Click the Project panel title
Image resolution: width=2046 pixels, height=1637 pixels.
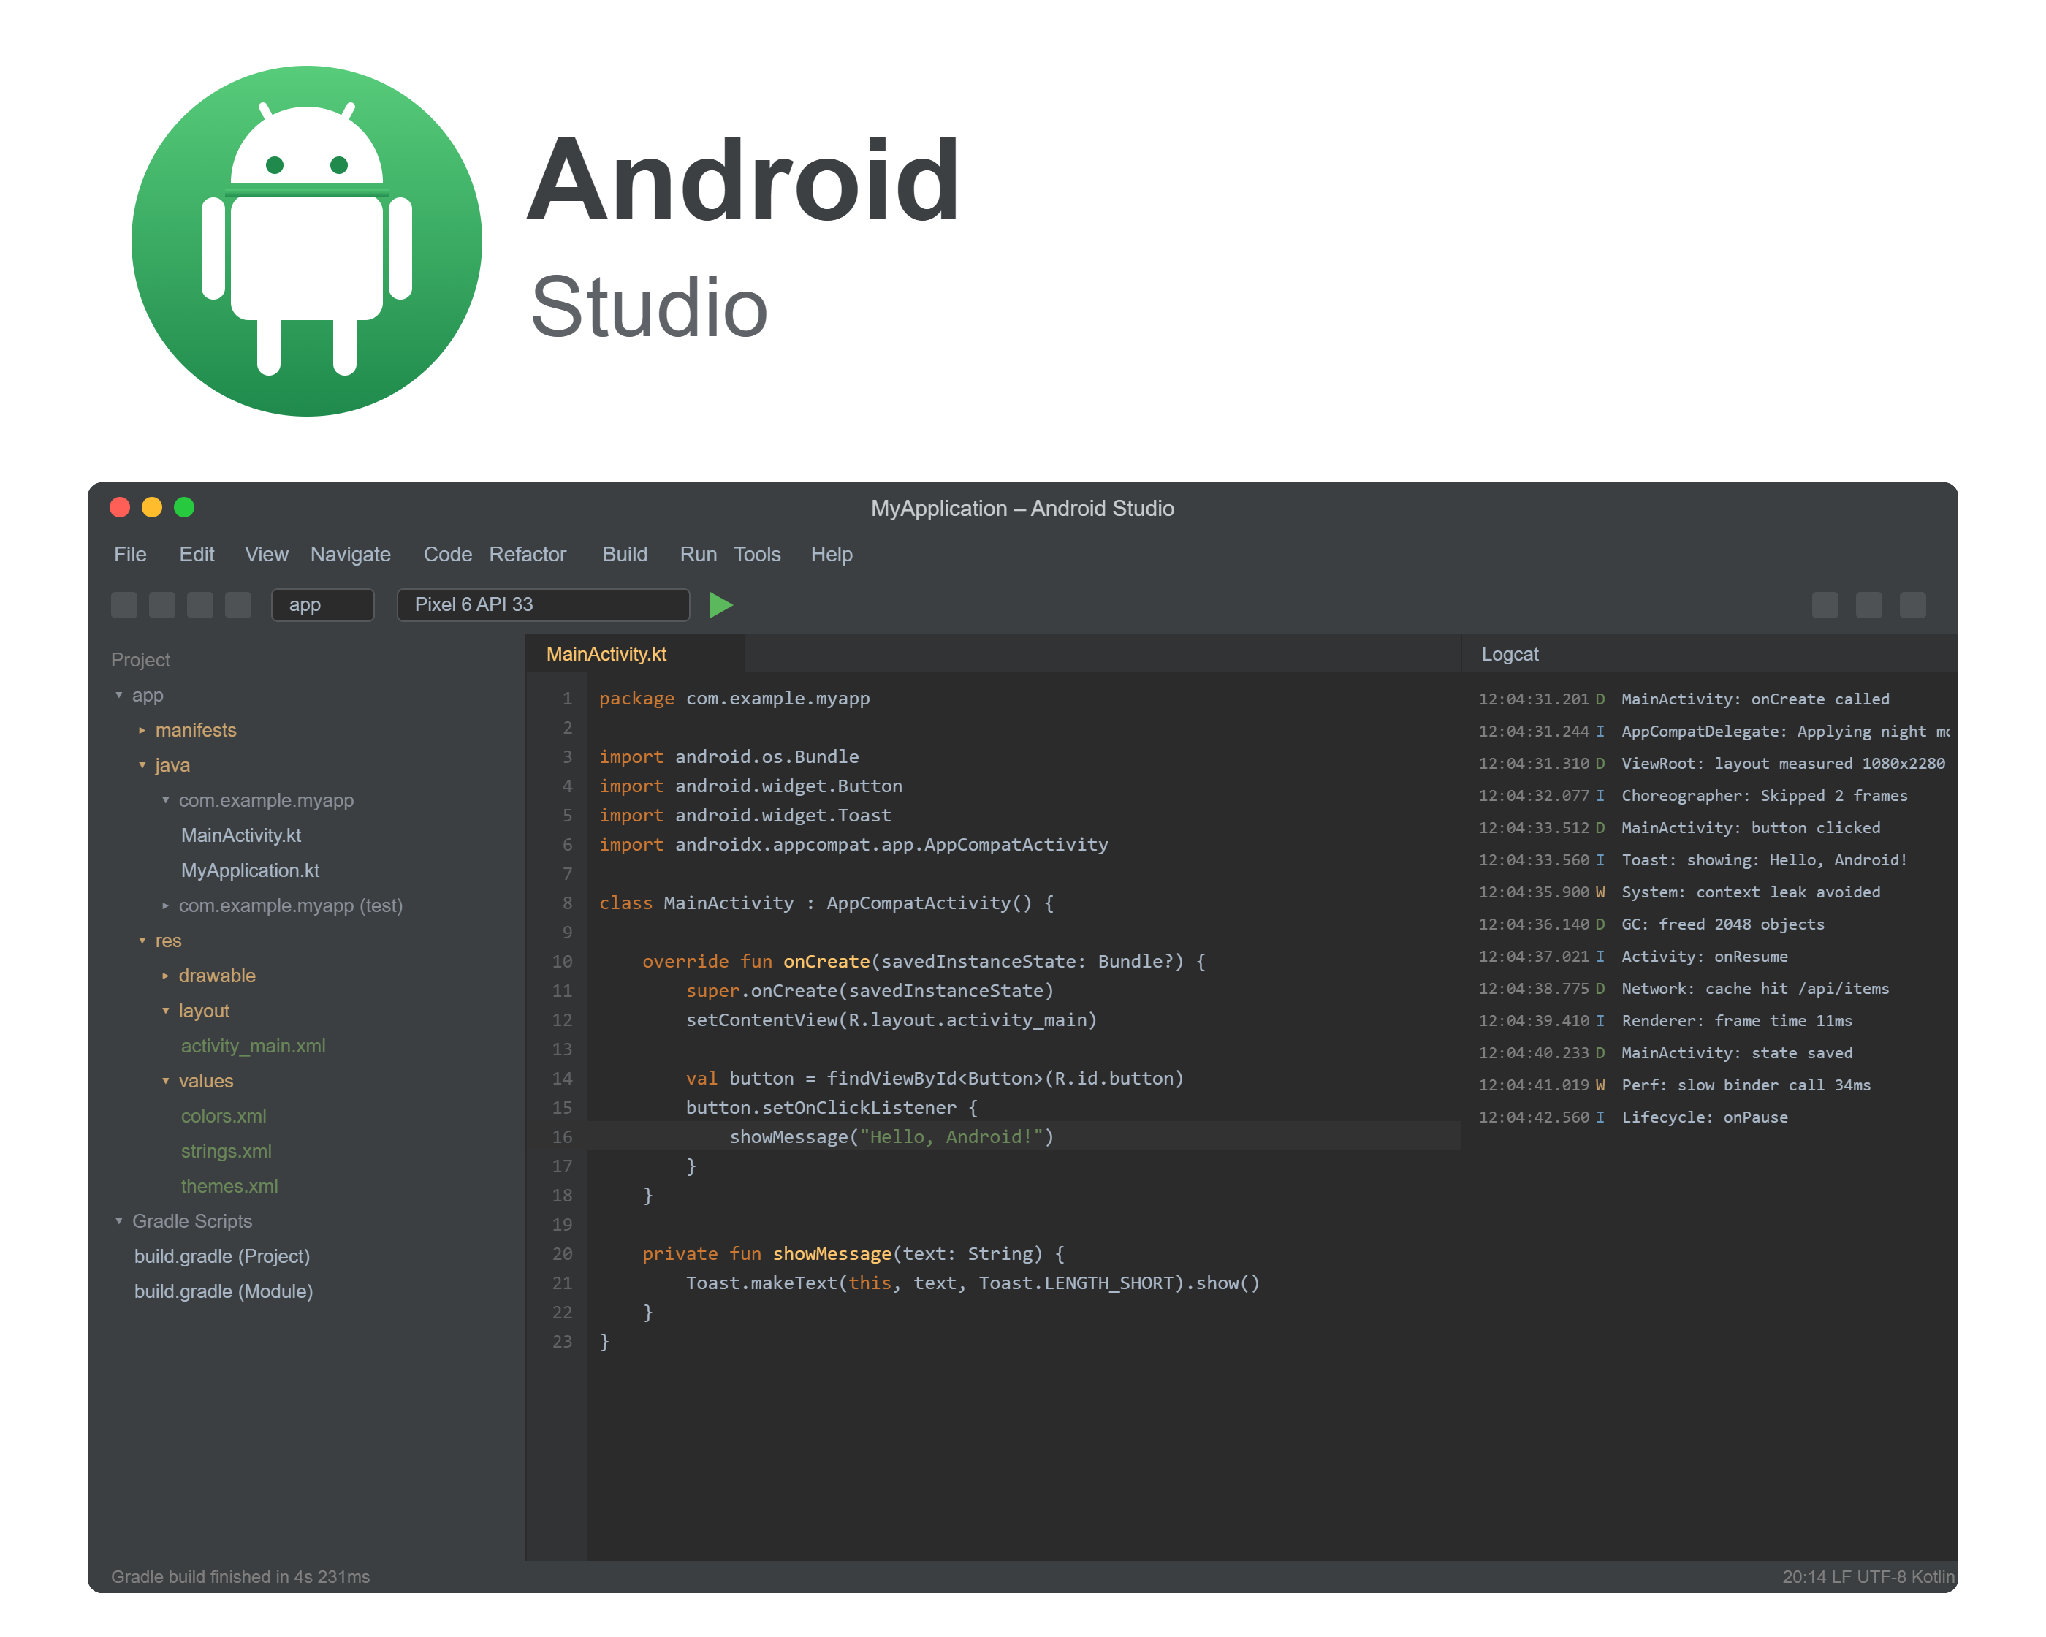[141, 660]
